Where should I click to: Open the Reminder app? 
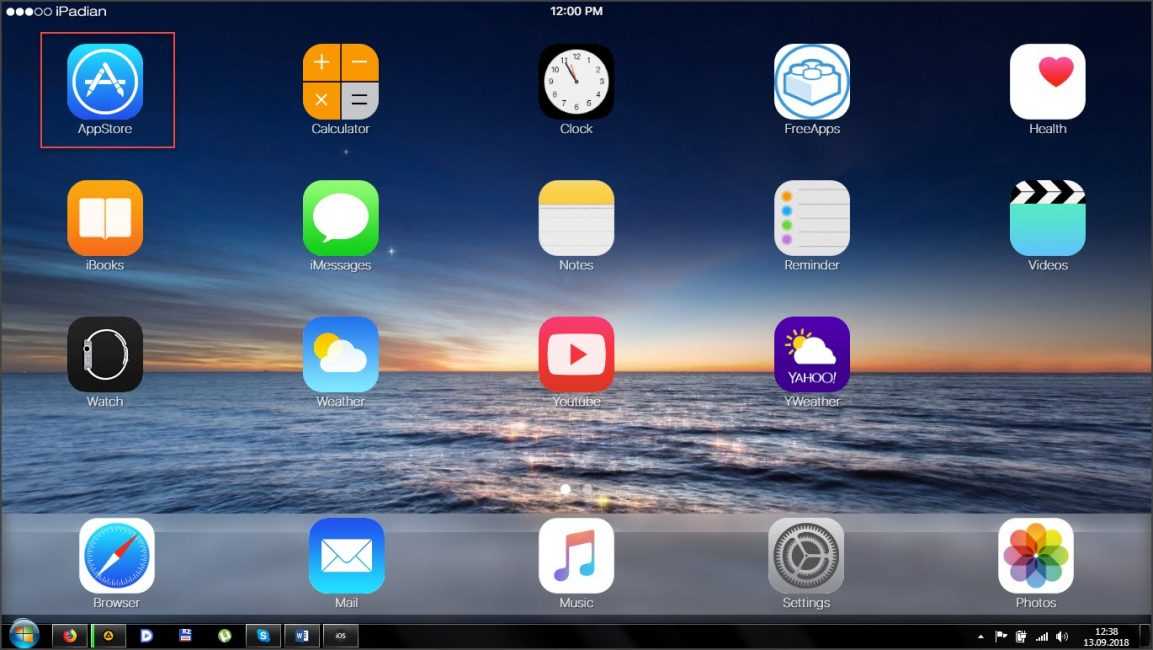(812, 218)
